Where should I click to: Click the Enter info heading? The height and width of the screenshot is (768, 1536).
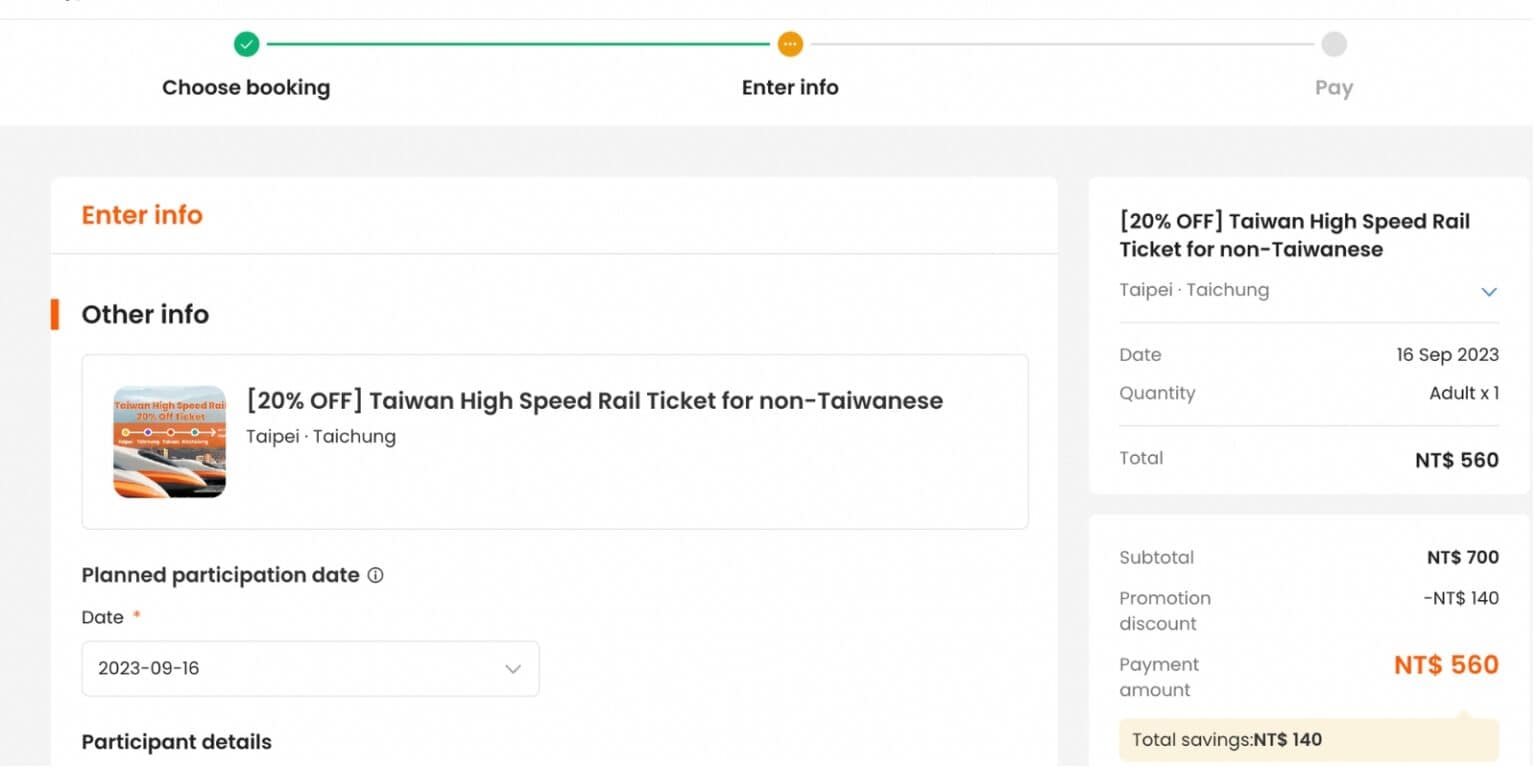pyautogui.click(x=141, y=214)
